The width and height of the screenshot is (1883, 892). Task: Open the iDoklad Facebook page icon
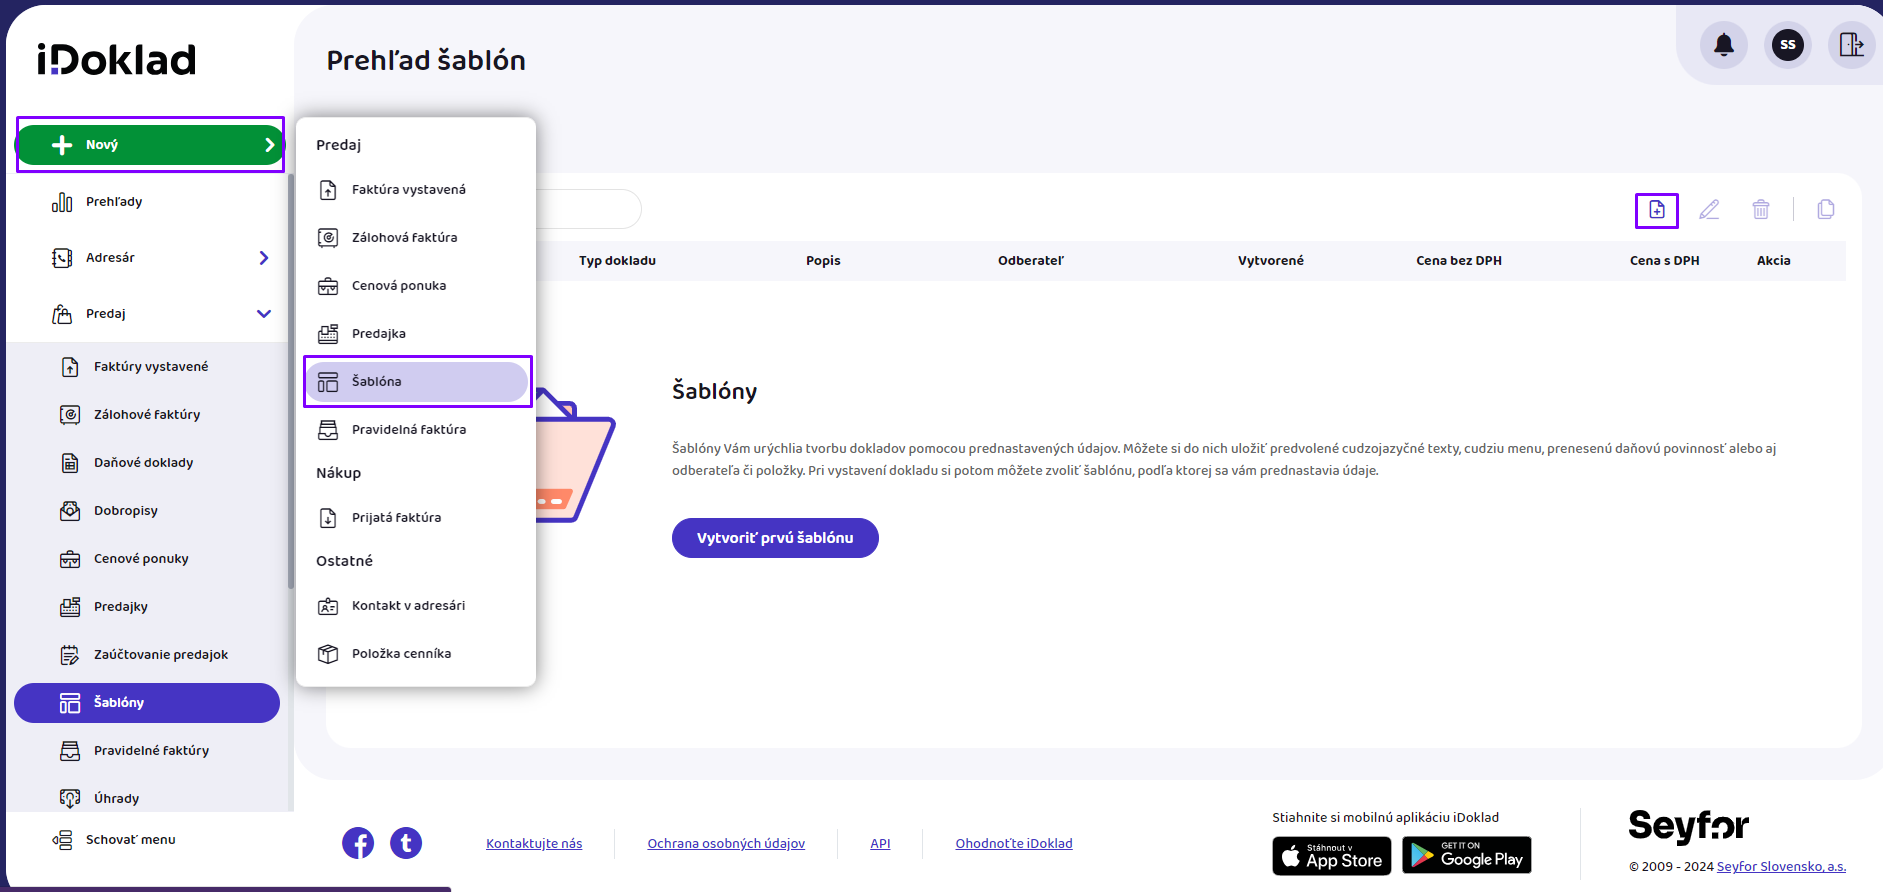click(x=358, y=843)
